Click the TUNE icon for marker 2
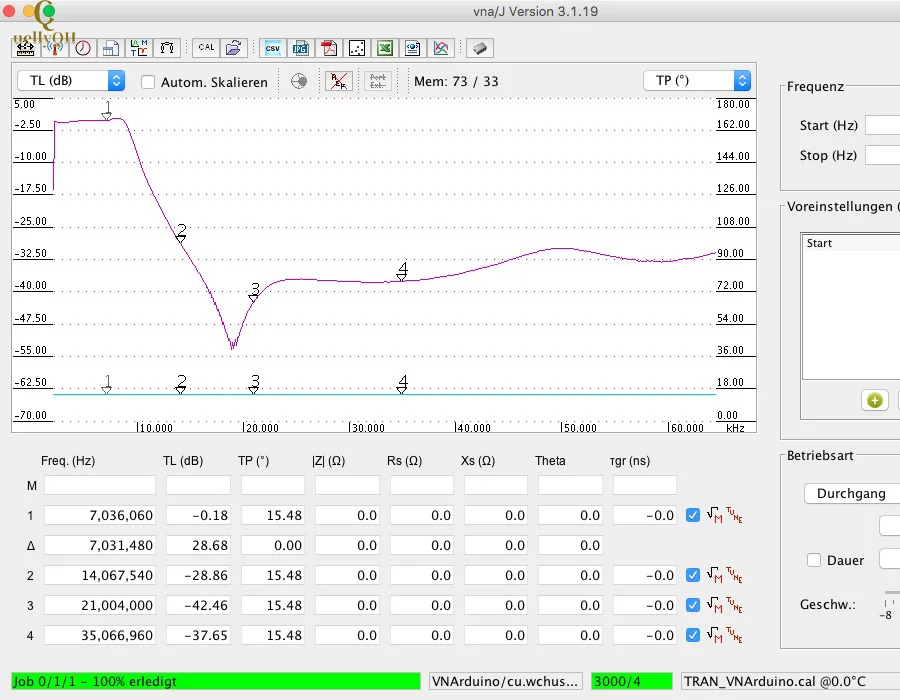 tap(734, 574)
